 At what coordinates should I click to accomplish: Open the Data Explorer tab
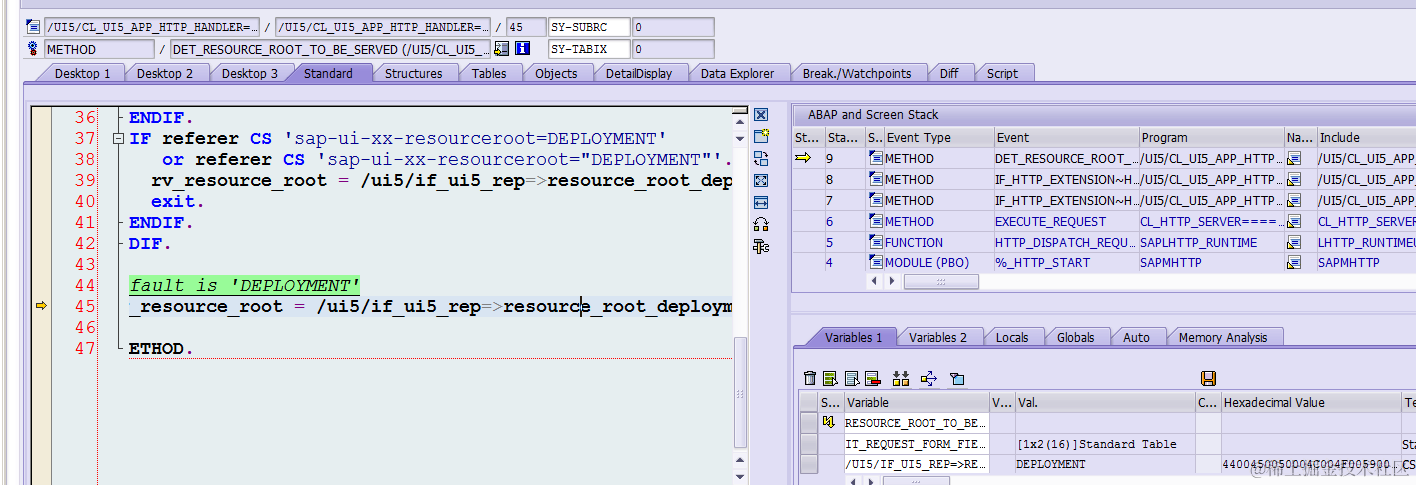click(737, 73)
